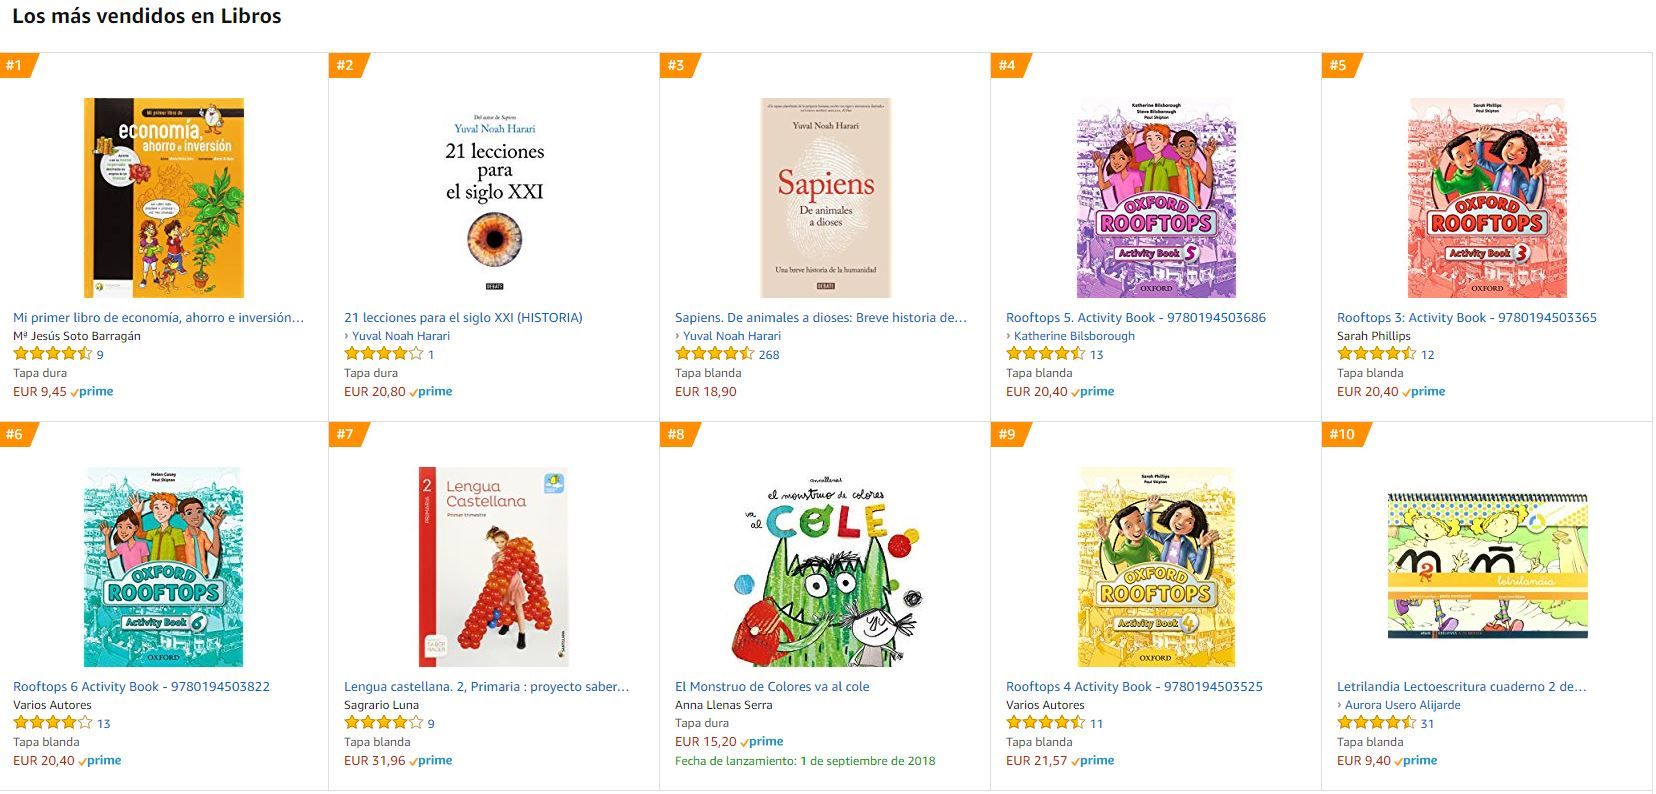Click the star rating of Rooftops 4 Activity Book
The image size is (1656, 794).
point(1045,723)
